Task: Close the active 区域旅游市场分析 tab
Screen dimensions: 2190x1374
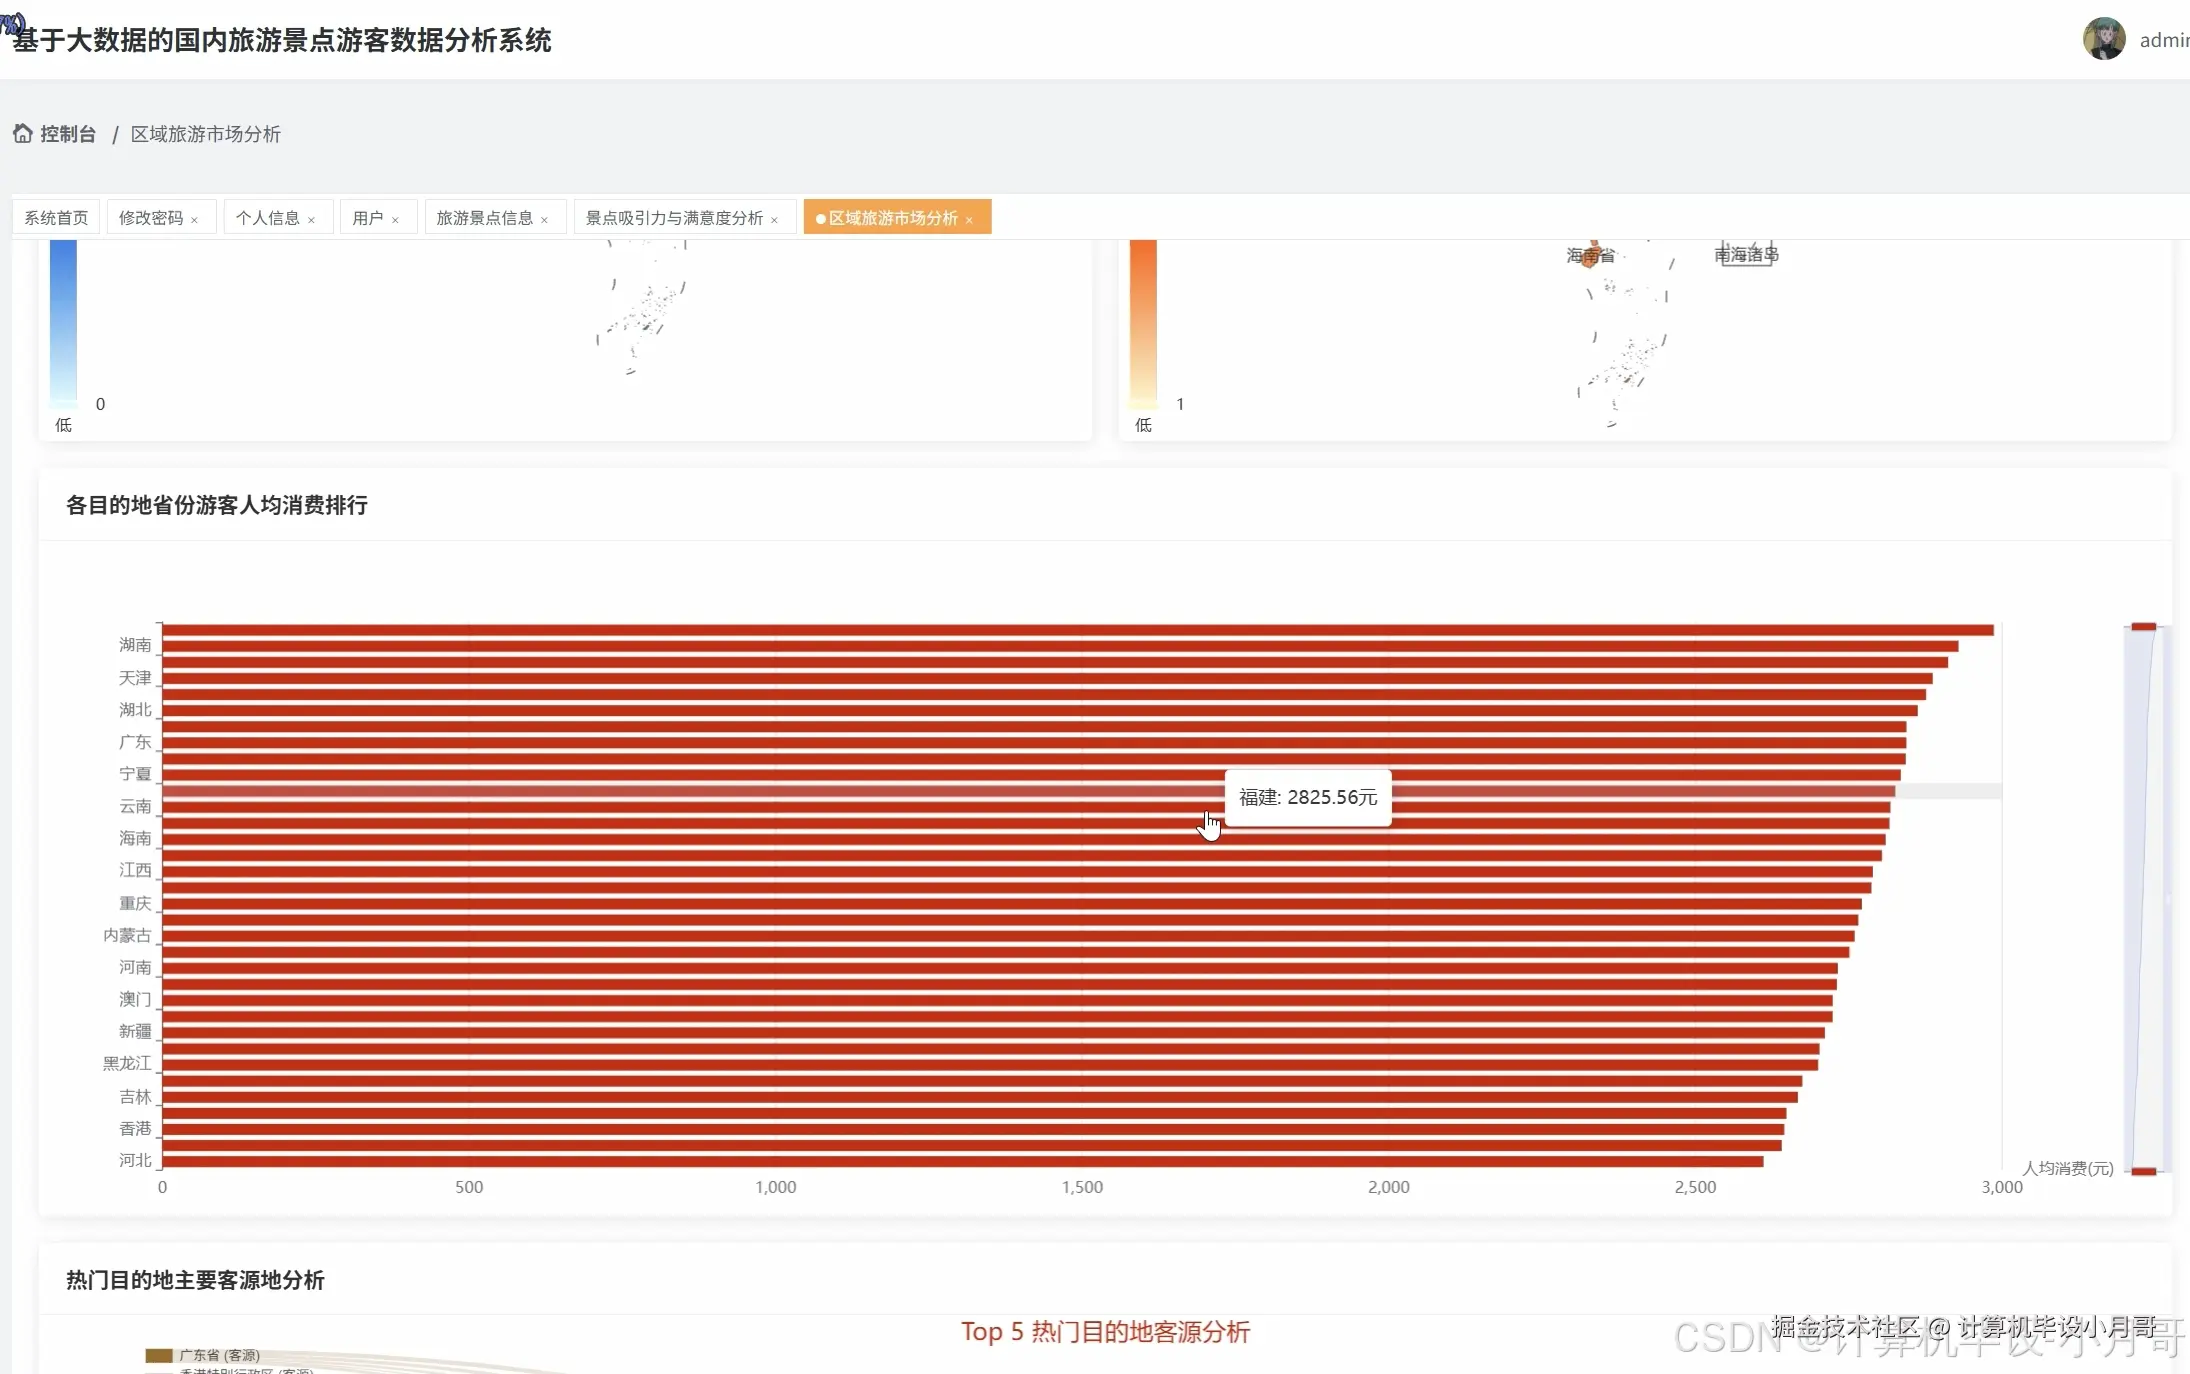Action: pyautogui.click(x=969, y=220)
